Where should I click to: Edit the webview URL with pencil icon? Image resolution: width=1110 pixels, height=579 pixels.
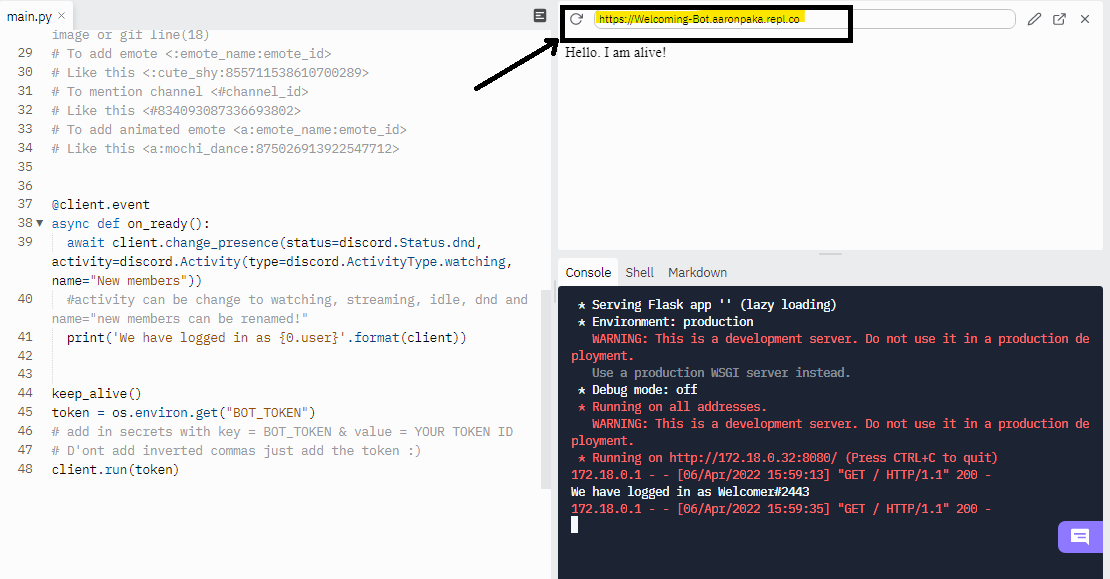(1034, 19)
